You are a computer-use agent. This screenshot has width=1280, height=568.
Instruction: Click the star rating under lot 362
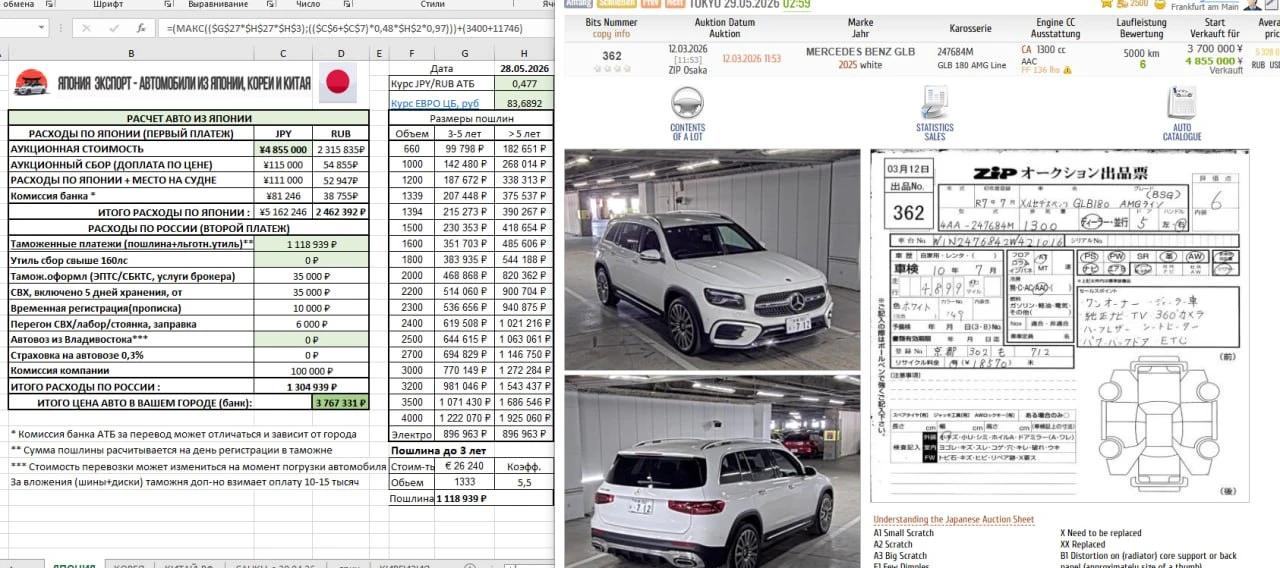click(x=611, y=70)
